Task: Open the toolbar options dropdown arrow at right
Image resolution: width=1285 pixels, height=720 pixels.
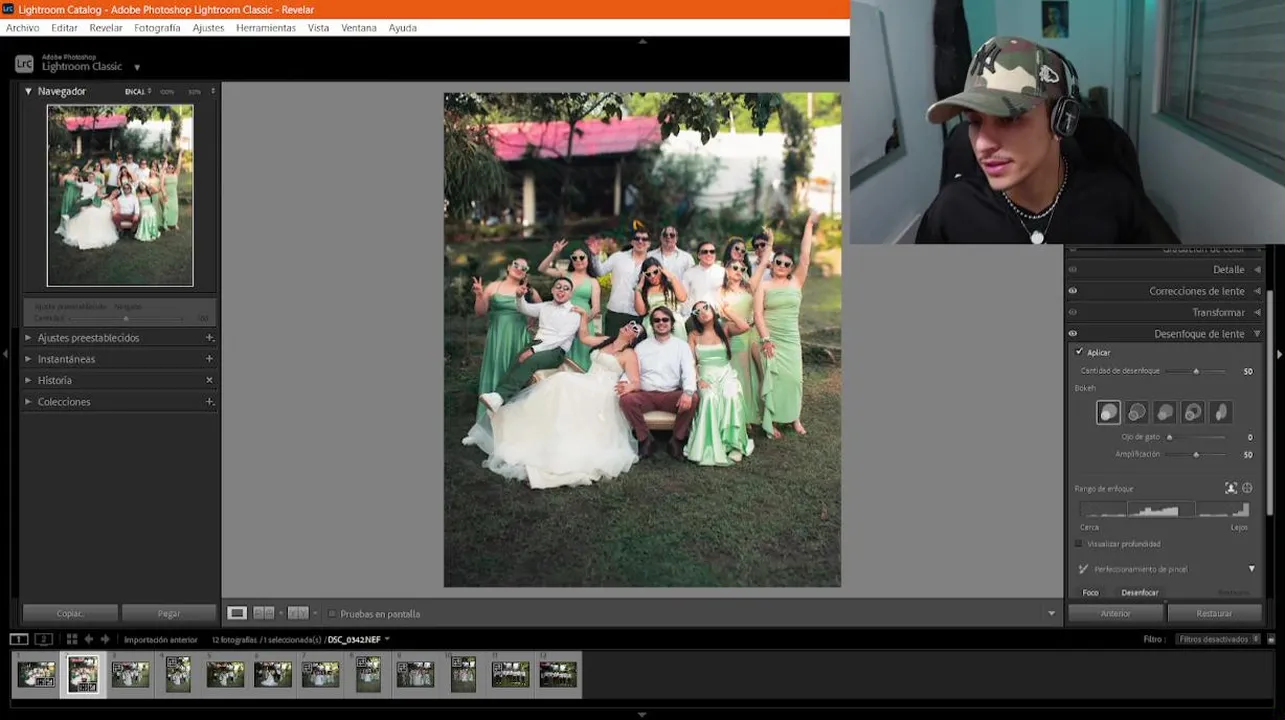Action: tap(1051, 613)
